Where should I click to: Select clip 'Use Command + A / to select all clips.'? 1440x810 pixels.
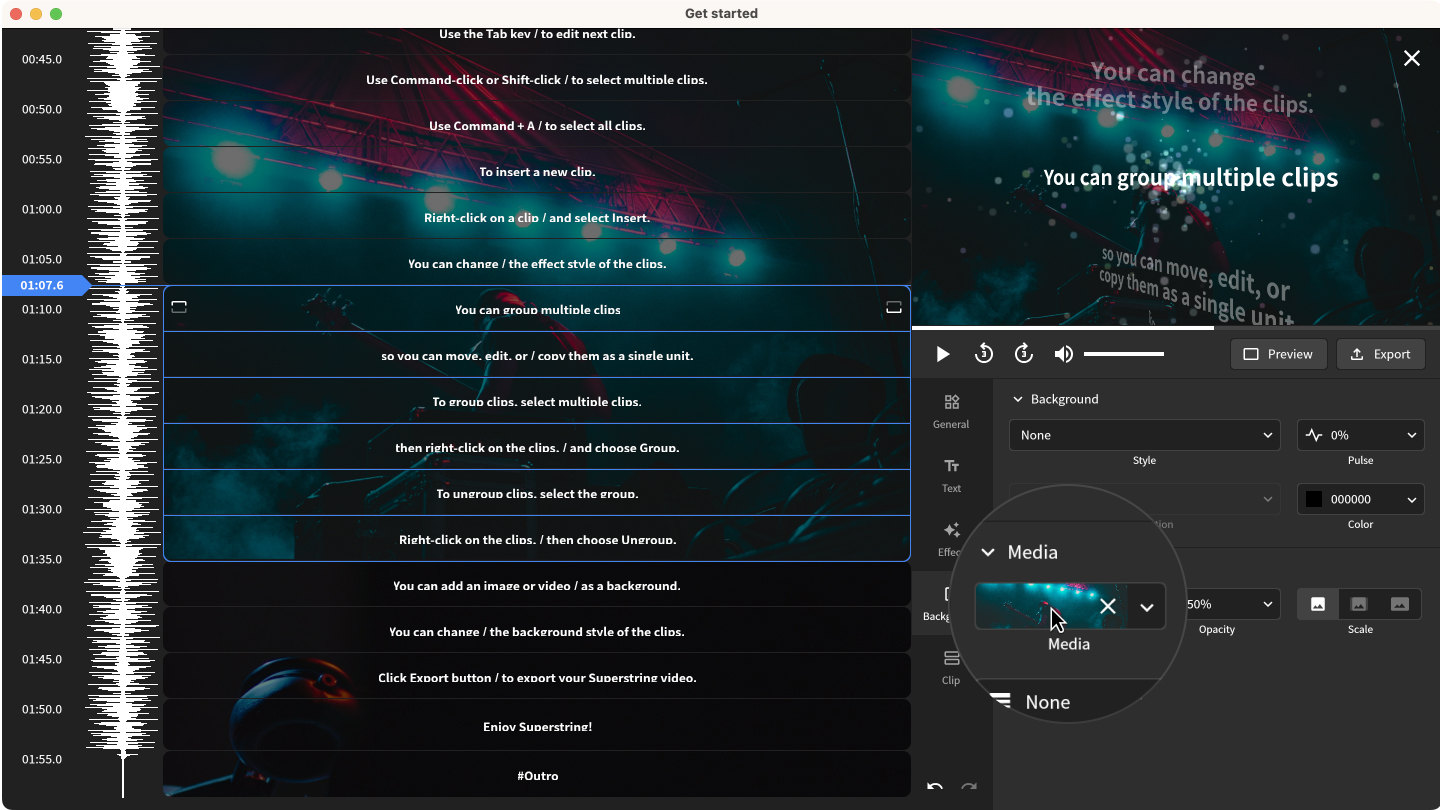[x=537, y=123]
